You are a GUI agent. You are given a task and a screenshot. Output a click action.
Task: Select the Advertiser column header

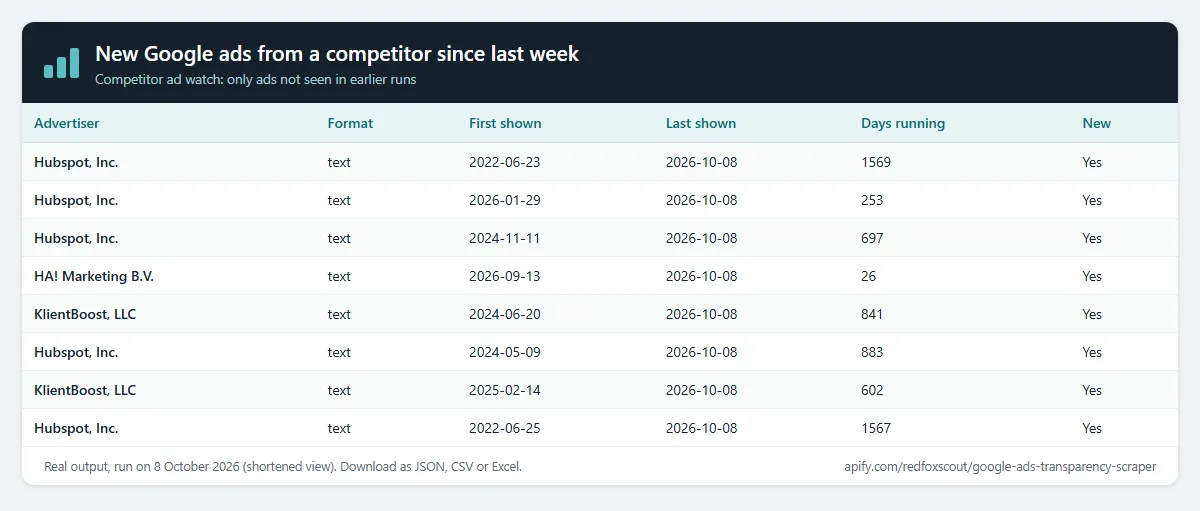67,124
